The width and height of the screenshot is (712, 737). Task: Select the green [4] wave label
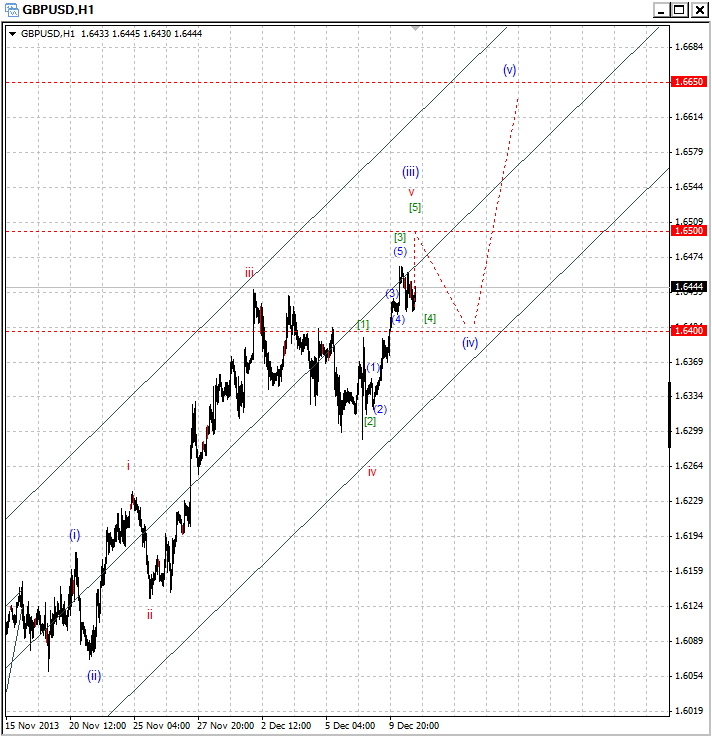coord(430,319)
